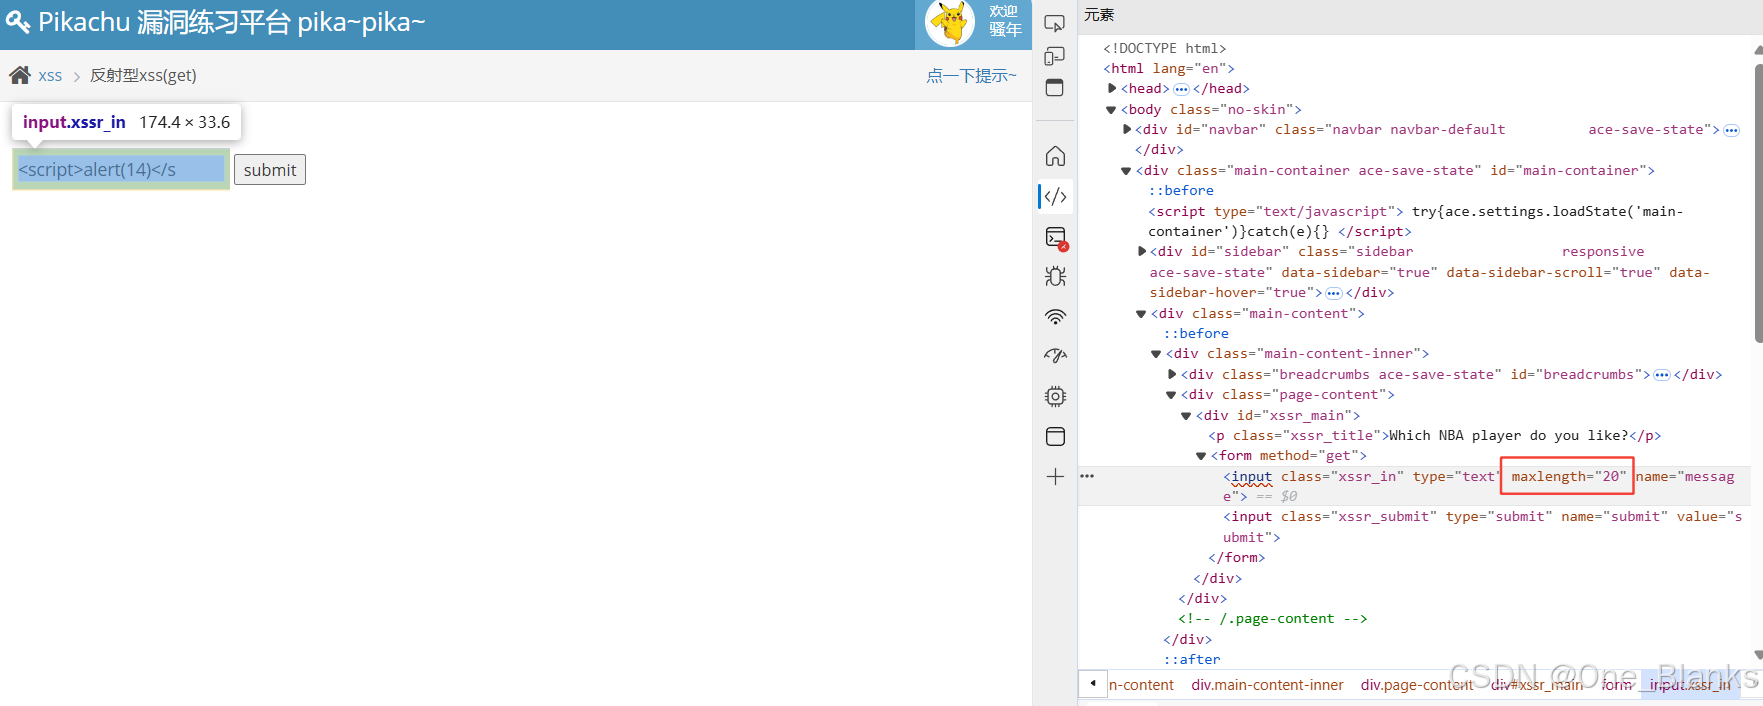Image resolution: width=1763 pixels, height=706 pixels.
Task: Focus the xssr_in text input field
Action: 121,170
